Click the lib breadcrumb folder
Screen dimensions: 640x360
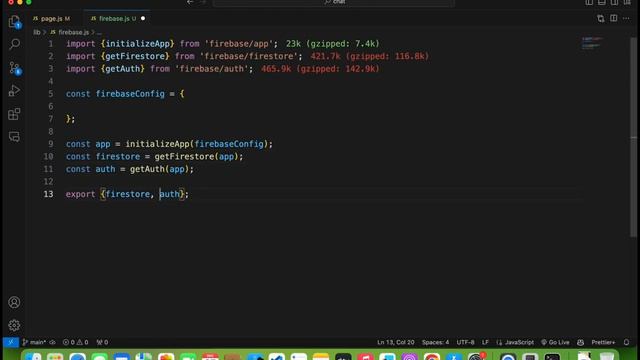click(37, 32)
